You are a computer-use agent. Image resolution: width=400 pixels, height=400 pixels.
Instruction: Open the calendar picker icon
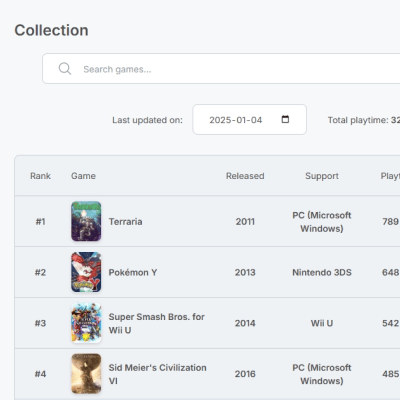(x=285, y=119)
